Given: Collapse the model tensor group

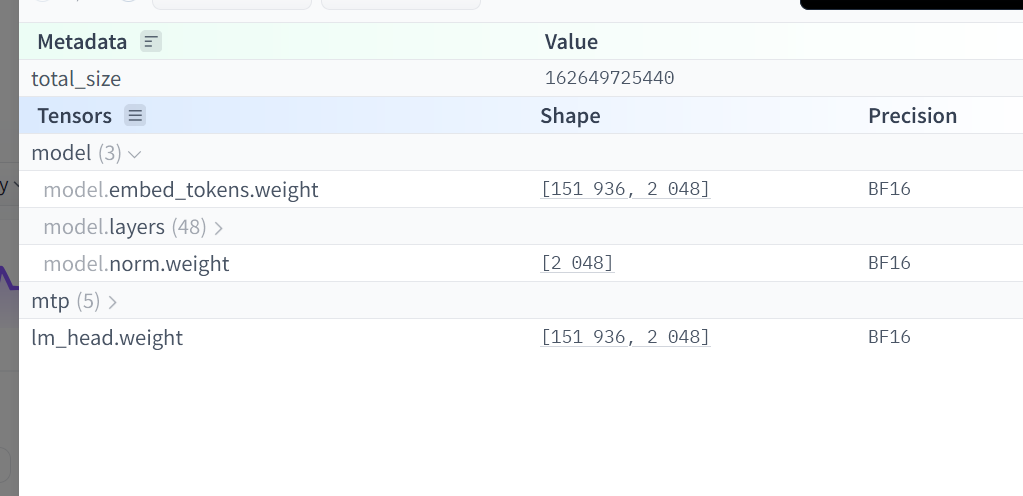Looking at the screenshot, I should [135, 154].
